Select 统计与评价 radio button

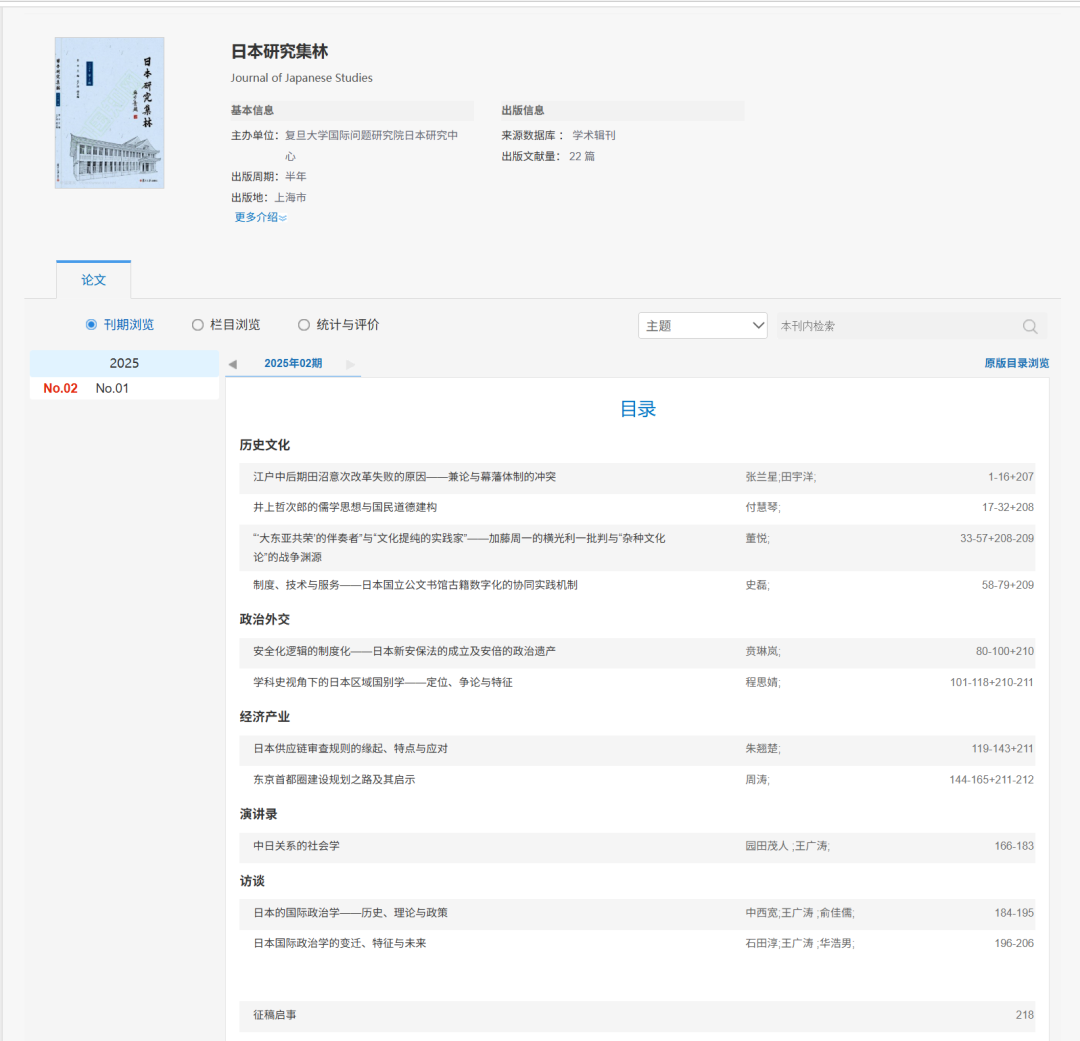304,324
